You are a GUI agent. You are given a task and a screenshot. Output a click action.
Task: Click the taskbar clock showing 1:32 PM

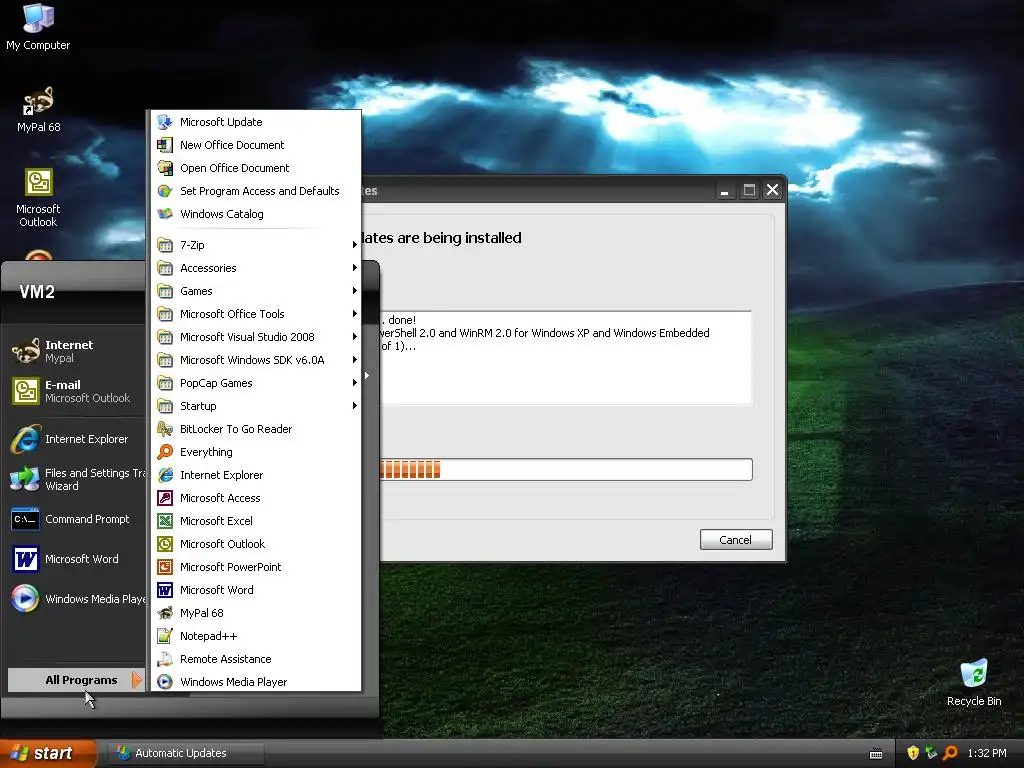click(987, 753)
